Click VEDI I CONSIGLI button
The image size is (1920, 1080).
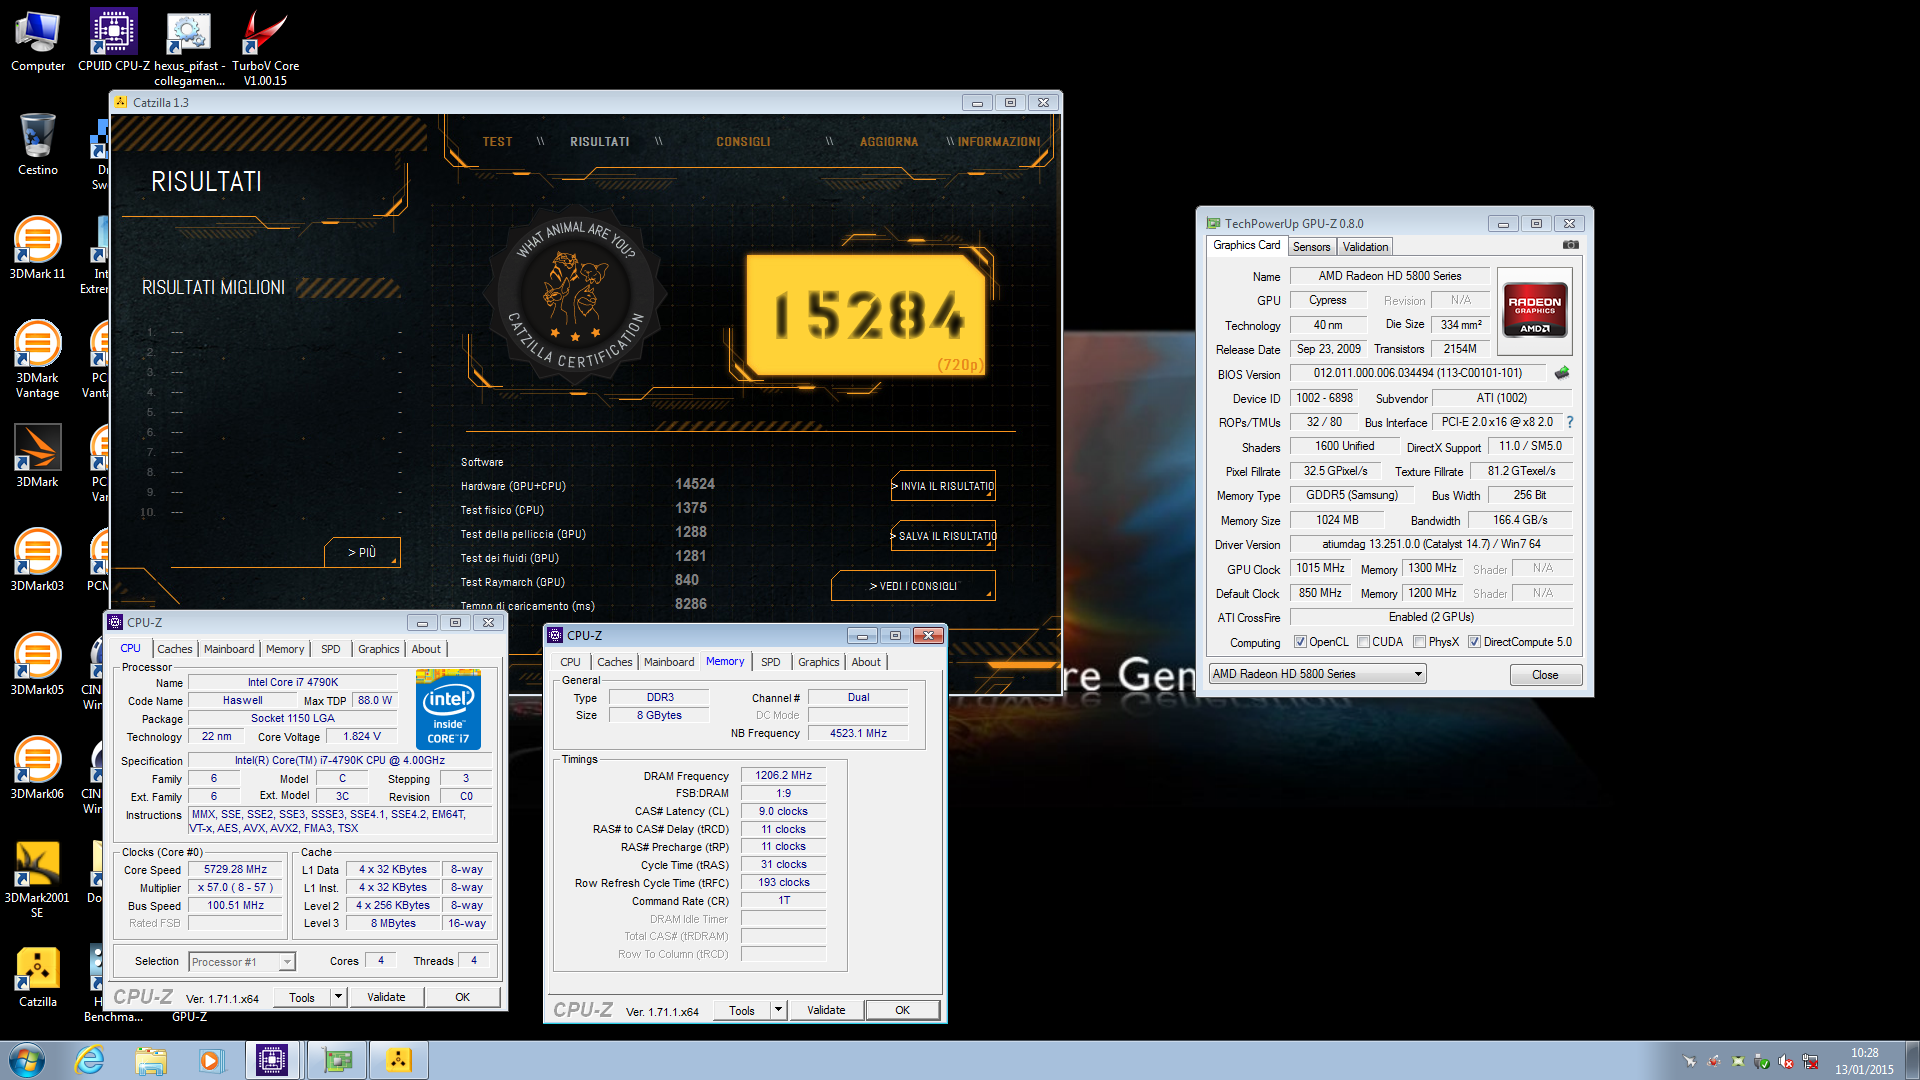(913, 586)
